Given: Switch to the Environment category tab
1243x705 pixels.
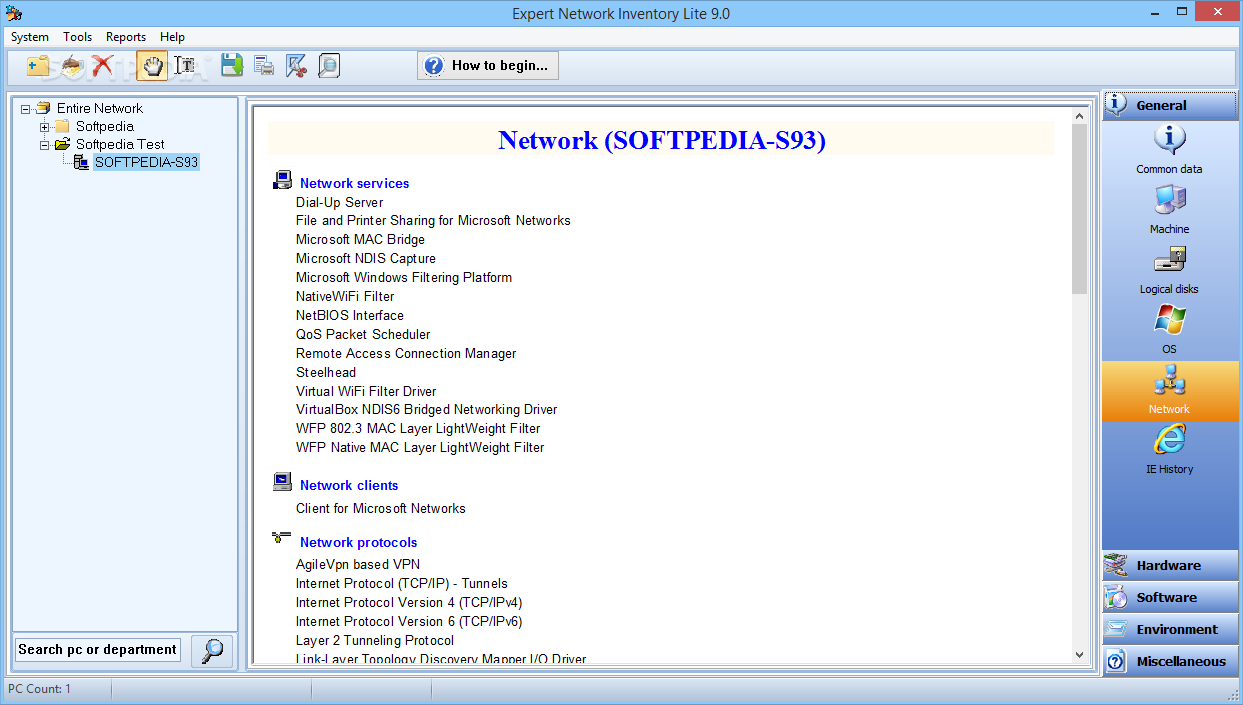Looking at the screenshot, I should click(1170, 629).
